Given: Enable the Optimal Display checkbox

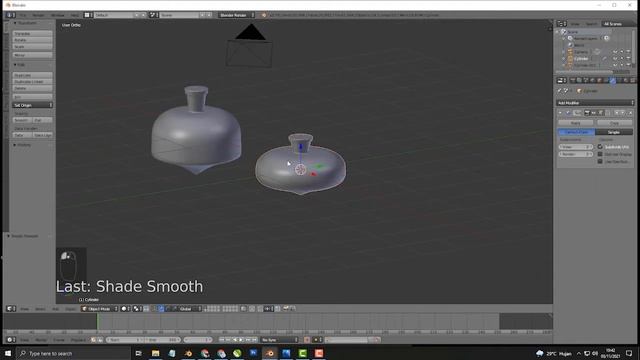Looking at the screenshot, I should pyautogui.click(x=600, y=154).
